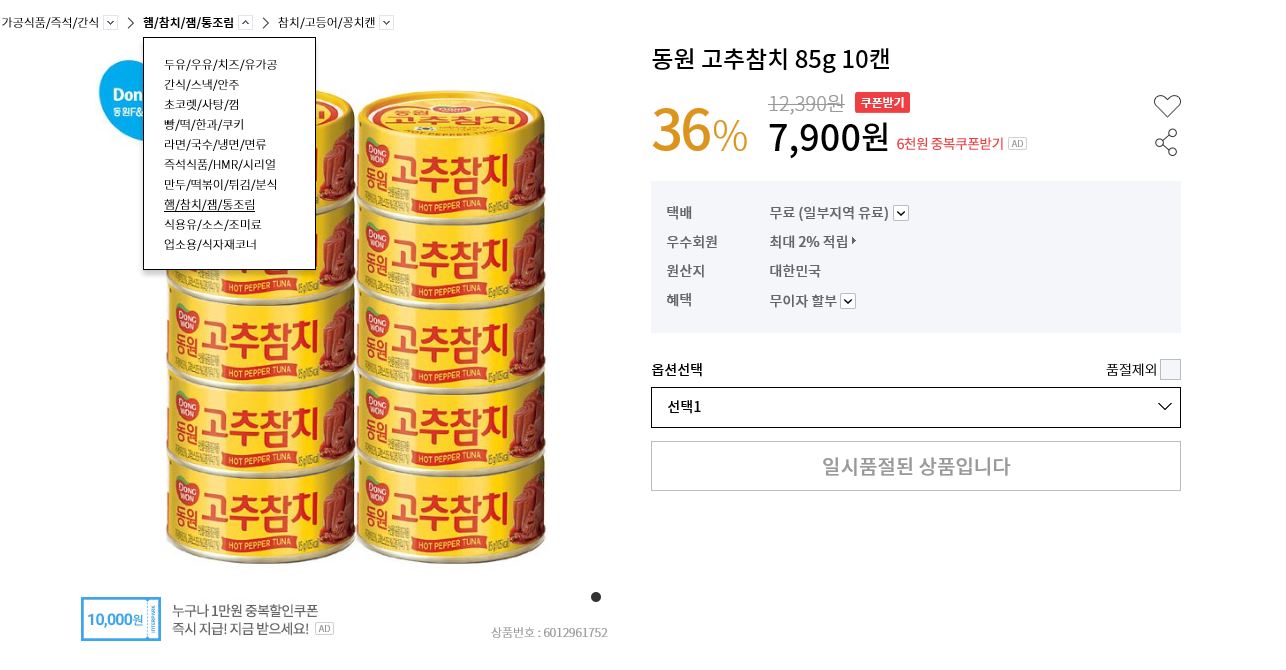Expand the 무이자 할부 benefits dropdown
Screen dimensions: 1286x670
coord(848,301)
